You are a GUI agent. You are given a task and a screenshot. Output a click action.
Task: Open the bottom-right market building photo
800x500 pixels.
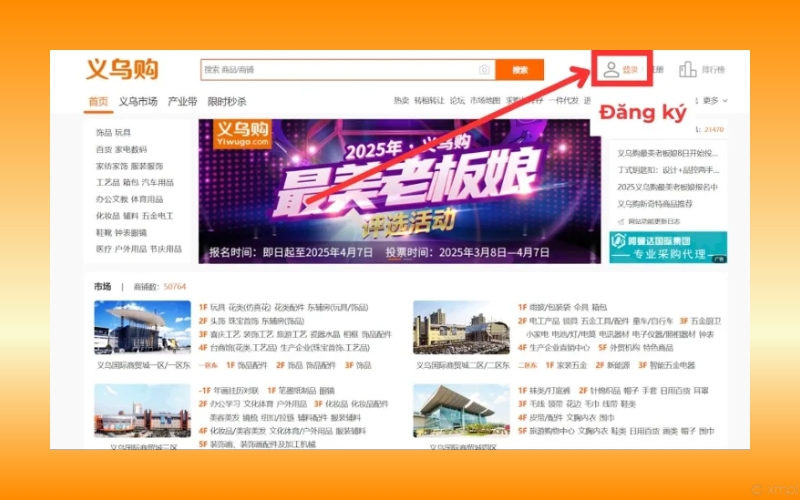click(x=461, y=411)
